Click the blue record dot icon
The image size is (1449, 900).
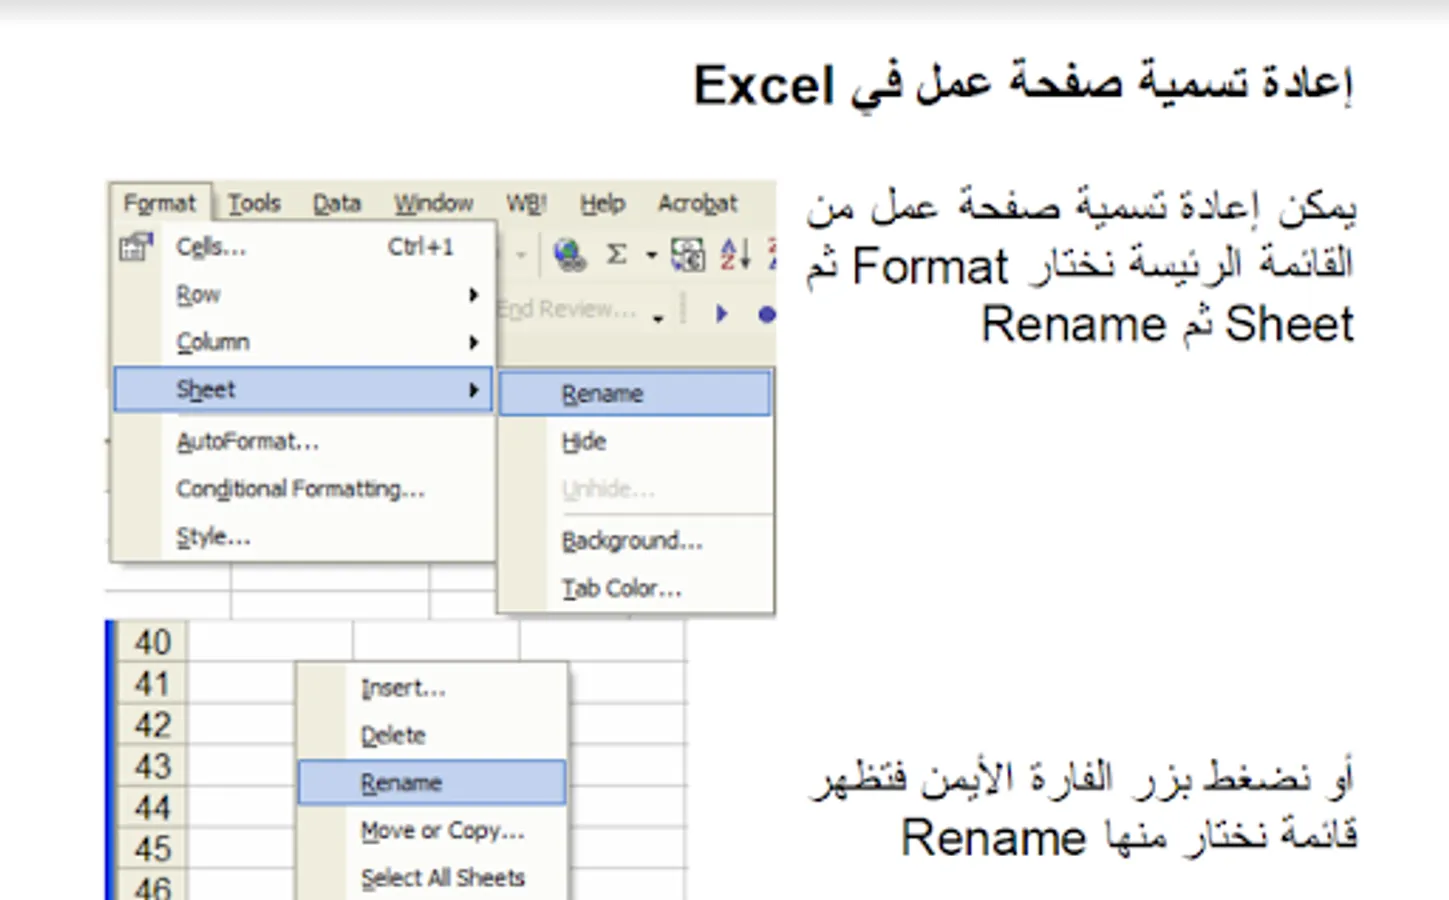pyautogui.click(x=767, y=315)
